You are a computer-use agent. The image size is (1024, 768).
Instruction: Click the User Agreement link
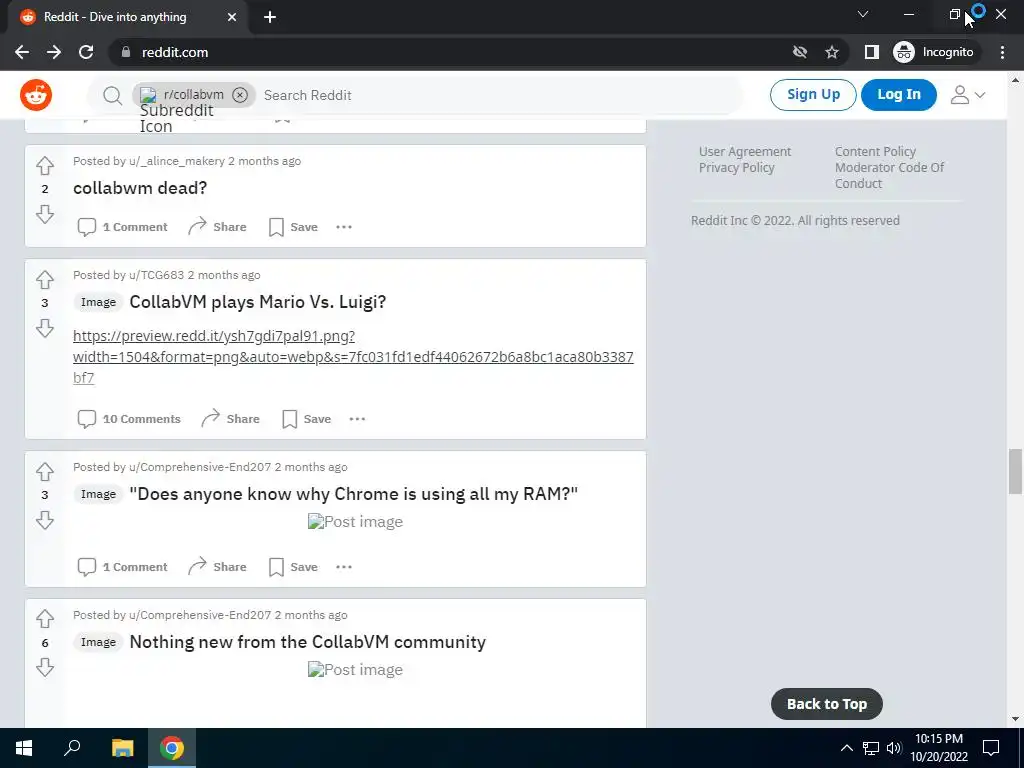point(744,152)
